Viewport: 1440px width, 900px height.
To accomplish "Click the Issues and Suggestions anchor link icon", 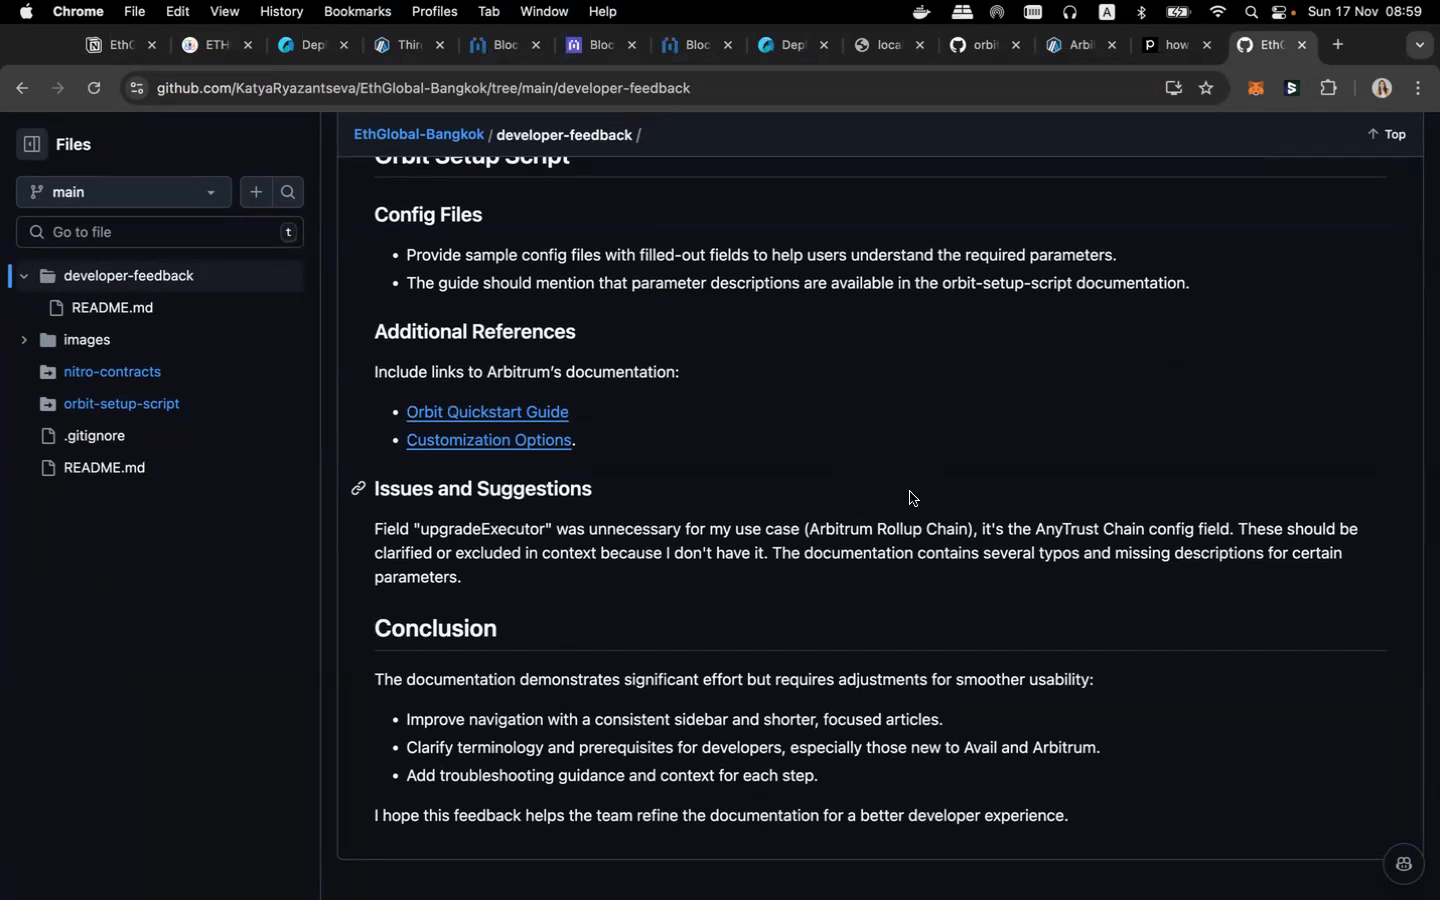I will click(x=357, y=489).
